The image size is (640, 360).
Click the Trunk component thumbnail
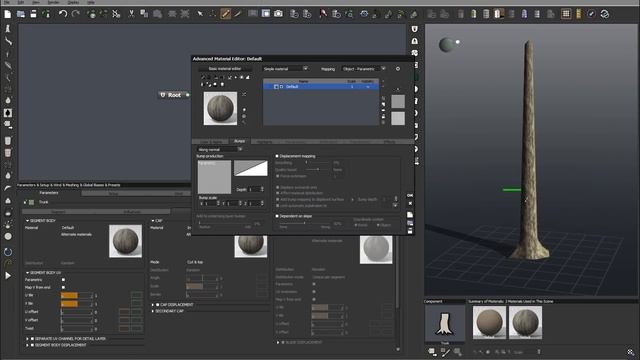pos(445,323)
